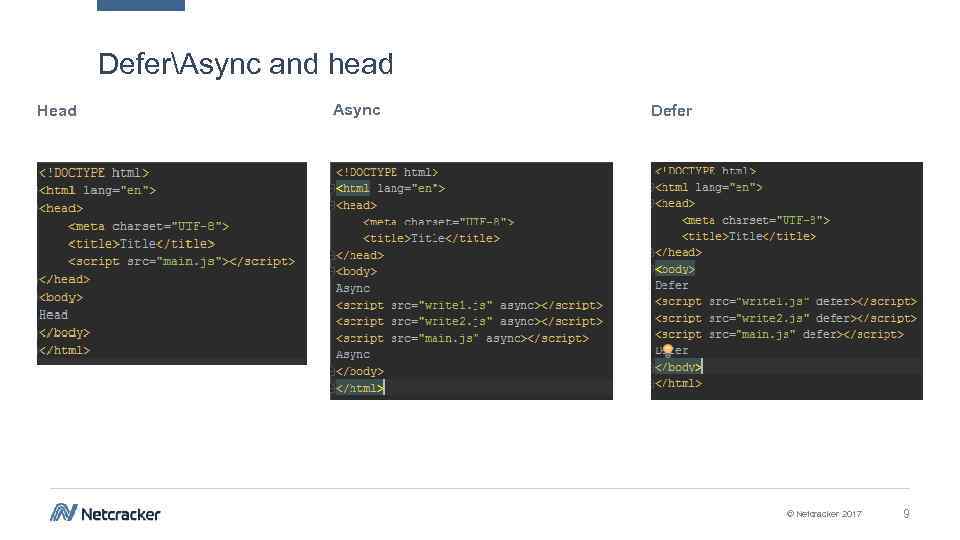This screenshot has height=540, width=960.
Task: Click the write1.js defer script line
Action: [786, 302]
